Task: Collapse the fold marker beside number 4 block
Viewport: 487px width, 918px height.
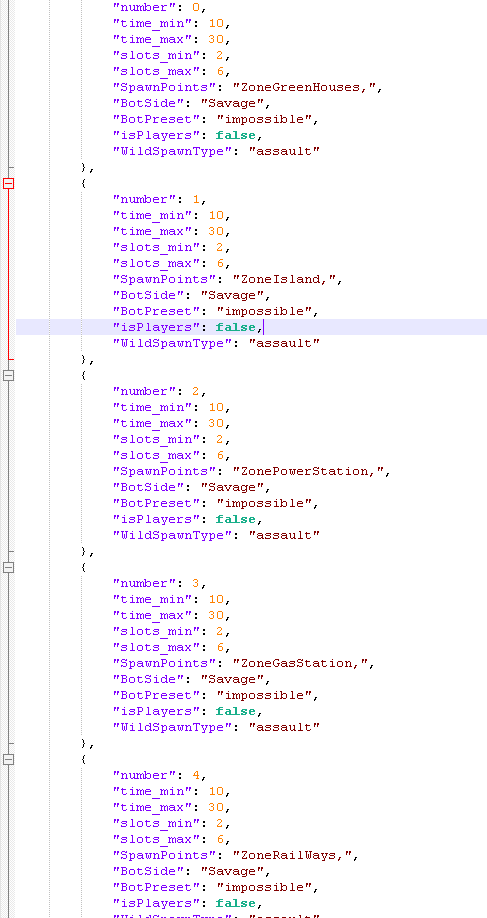Action: coord(8,759)
